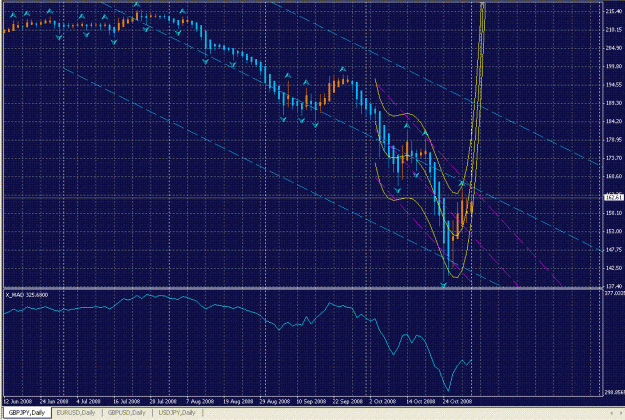
Task: Click the 178.95 price scale label
Action: click(x=613, y=140)
